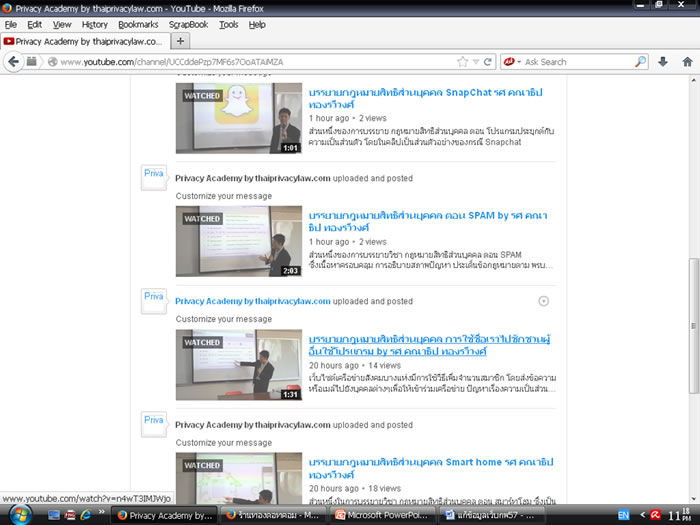Screen dimensions: 700x525
Task: Open a new tab with plus button
Action: [x=180, y=41]
